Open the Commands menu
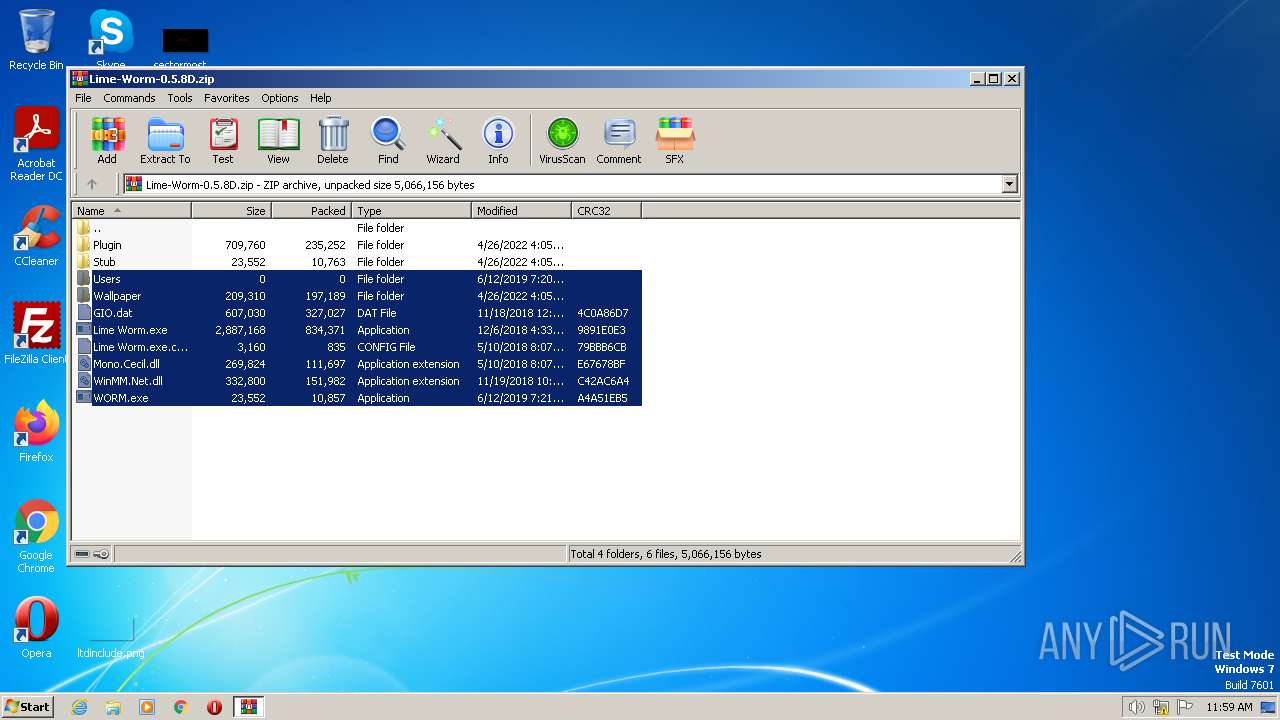This screenshot has height=720, width=1280. point(129,98)
